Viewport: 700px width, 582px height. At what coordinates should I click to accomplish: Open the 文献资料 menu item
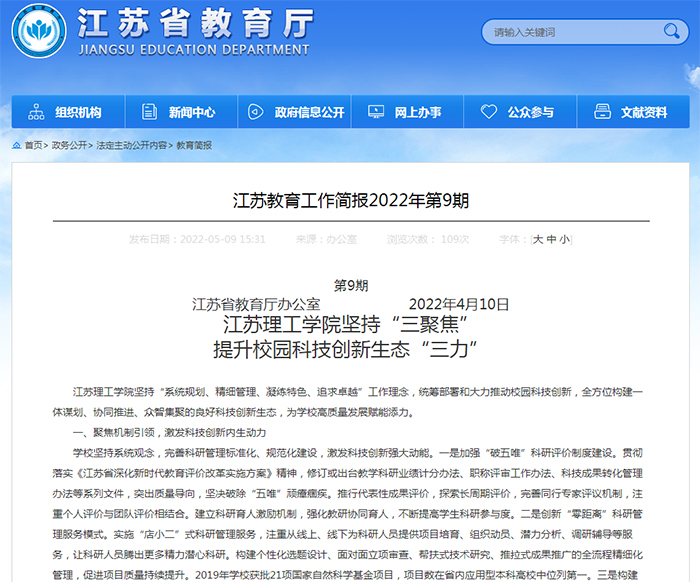point(644,112)
